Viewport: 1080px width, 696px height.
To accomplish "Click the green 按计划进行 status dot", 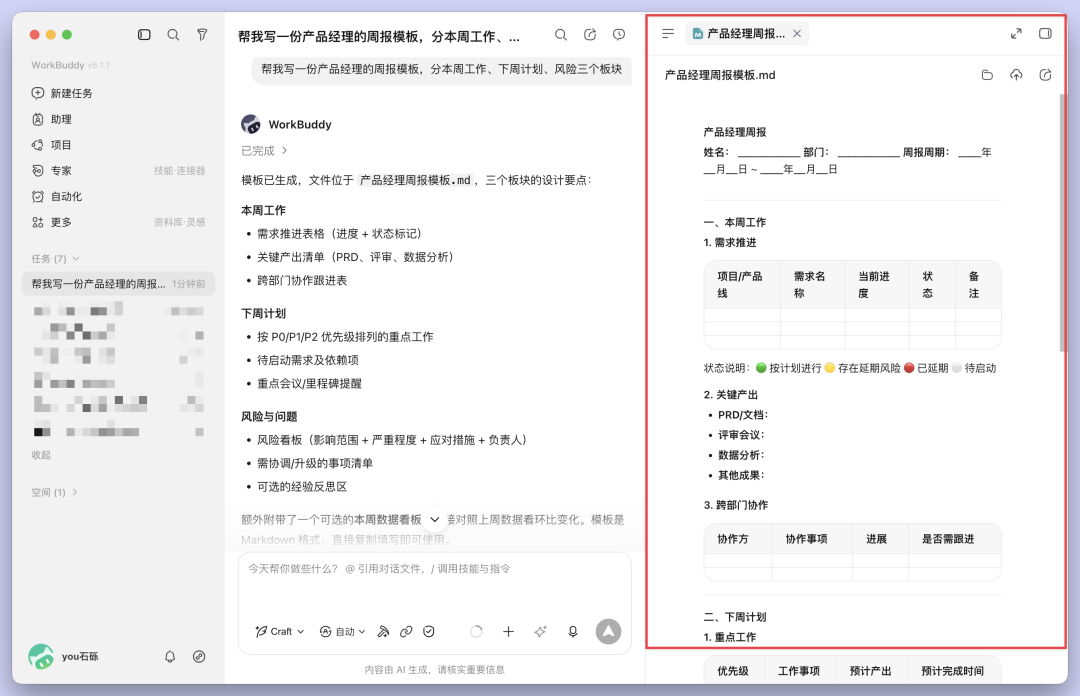I will coord(761,368).
